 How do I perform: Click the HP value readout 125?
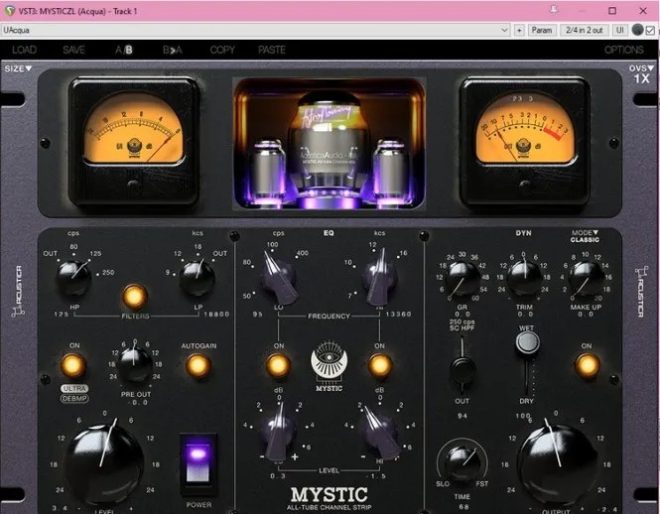pyautogui.click(x=61, y=314)
